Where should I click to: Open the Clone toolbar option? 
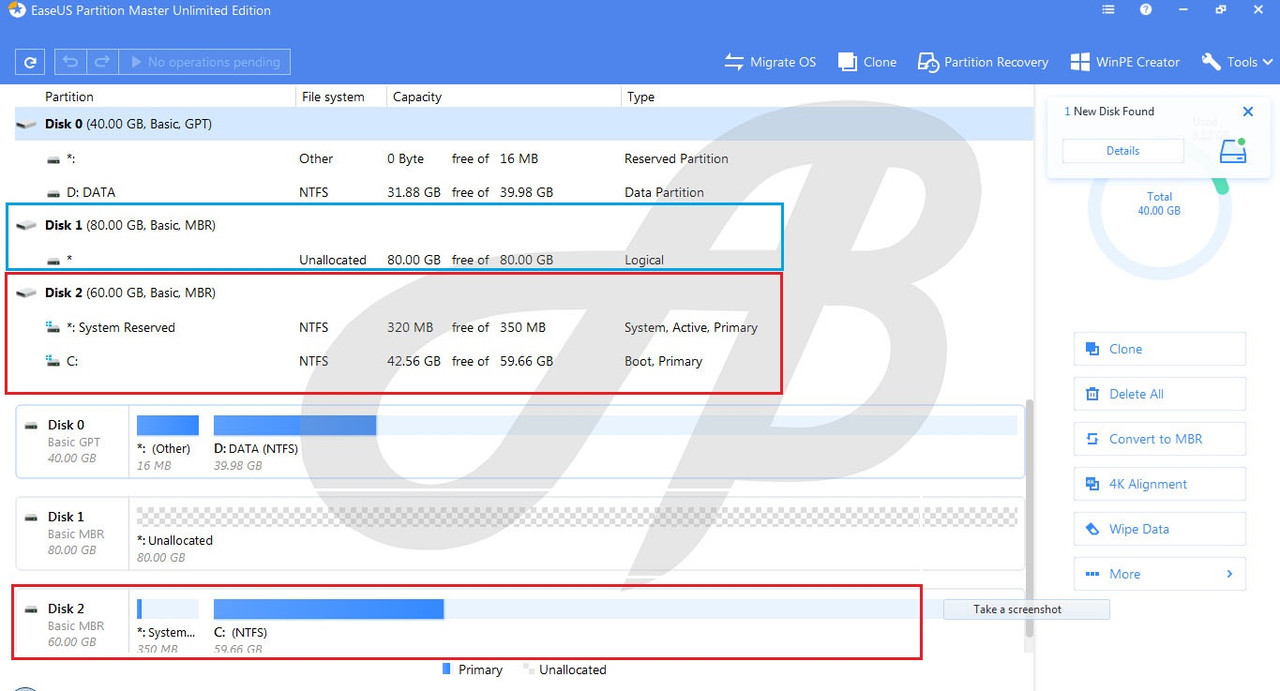(x=867, y=62)
